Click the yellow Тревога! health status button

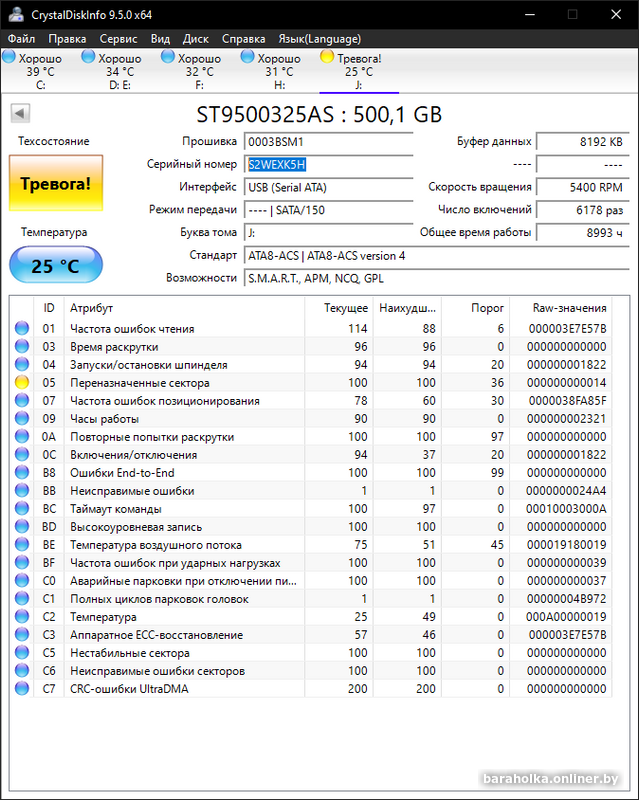tap(55, 183)
